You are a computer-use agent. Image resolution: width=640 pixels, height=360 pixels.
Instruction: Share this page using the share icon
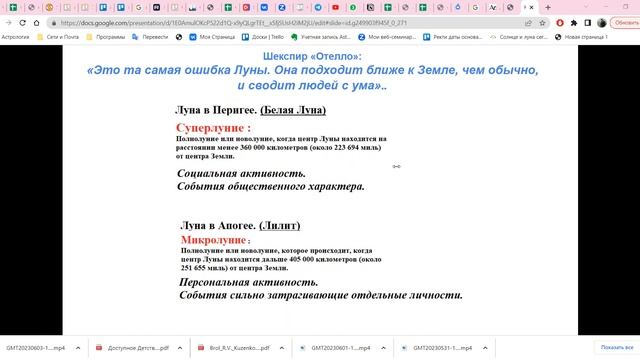[529, 23]
